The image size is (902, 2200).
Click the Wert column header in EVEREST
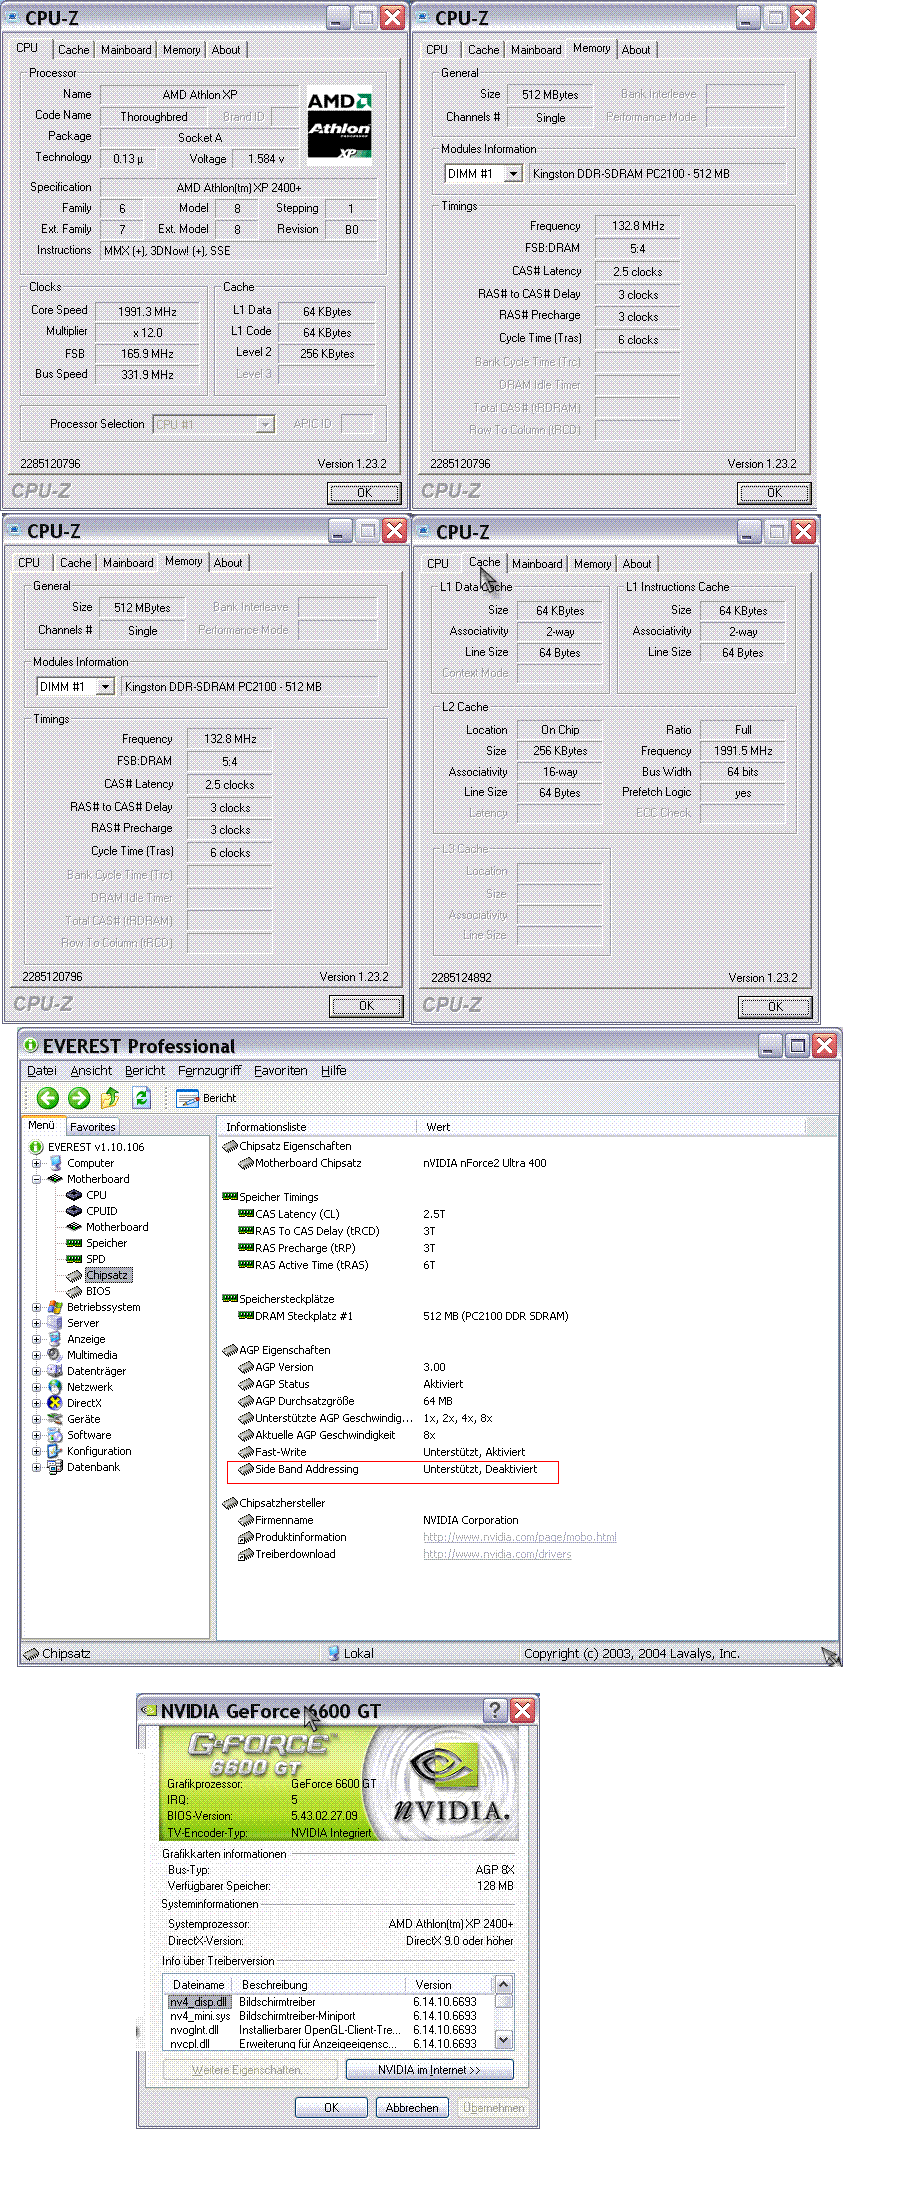tap(611, 1127)
